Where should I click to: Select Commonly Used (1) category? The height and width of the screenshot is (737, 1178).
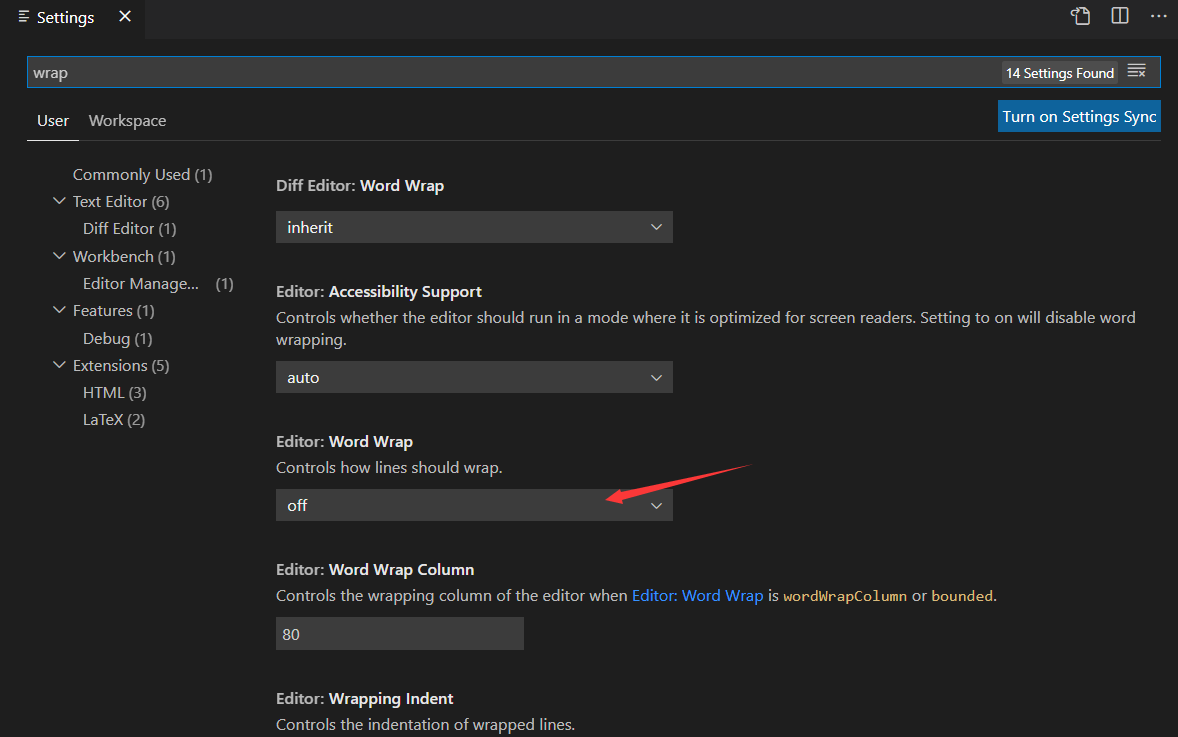click(x=143, y=174)
